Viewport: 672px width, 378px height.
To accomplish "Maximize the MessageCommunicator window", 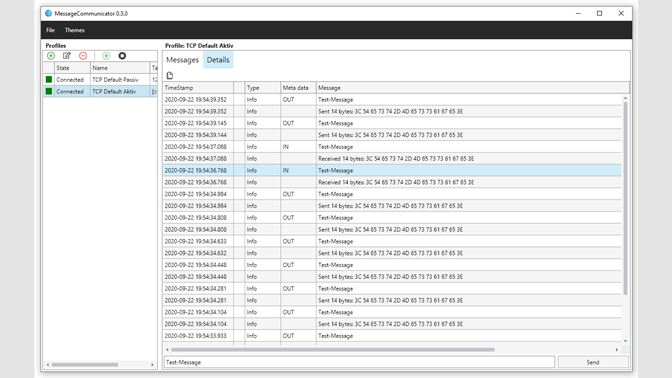I will tap(600, 13).
